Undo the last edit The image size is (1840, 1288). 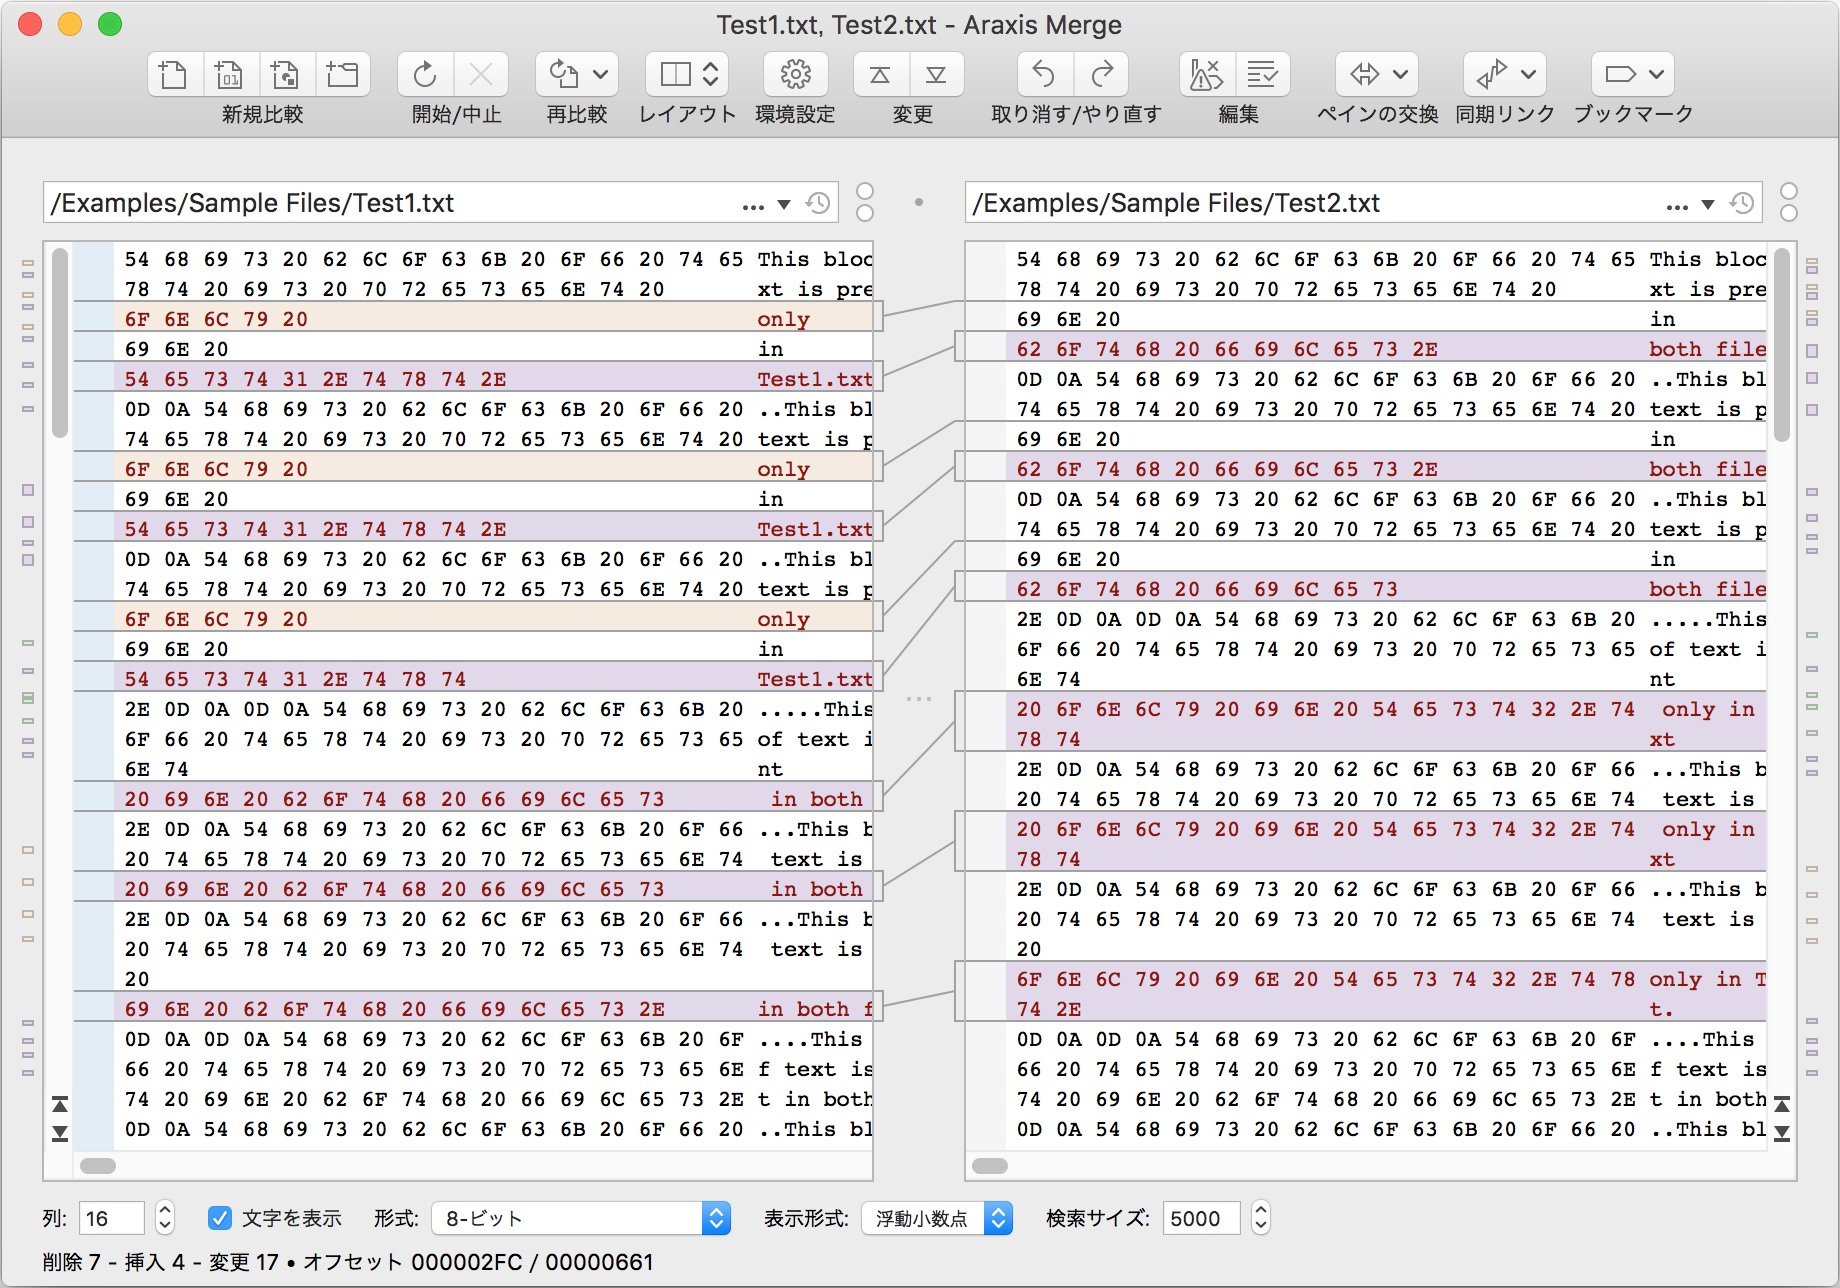(x=1043, y=73)
